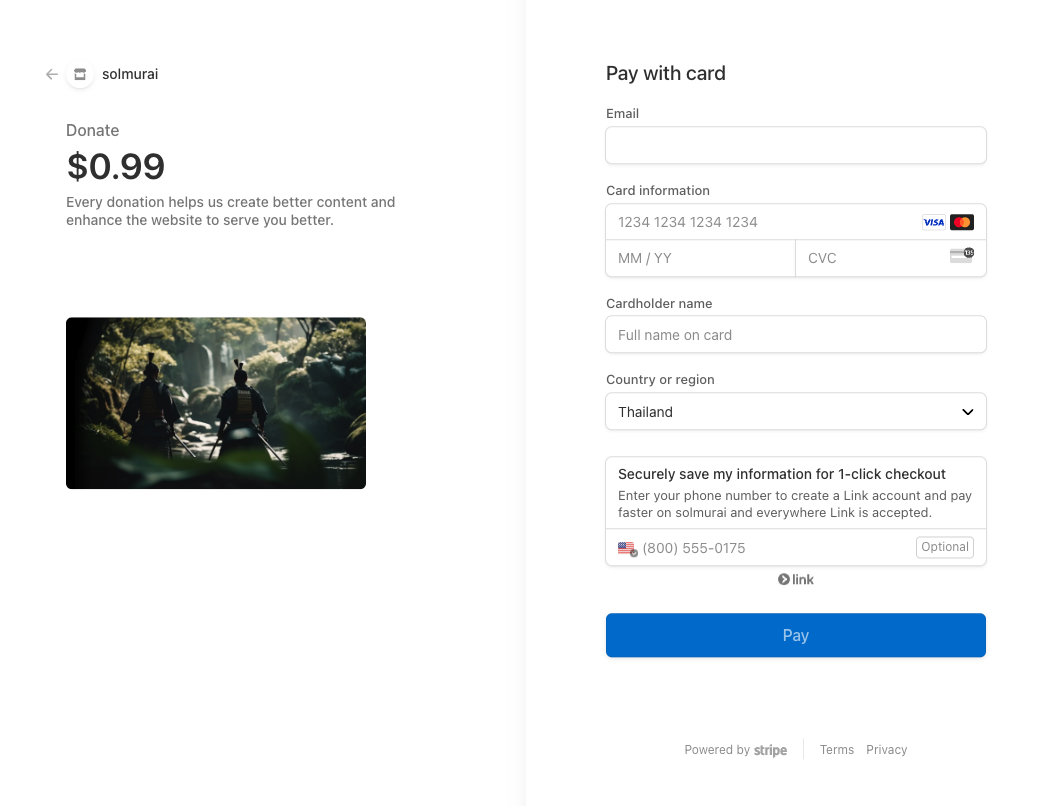Open the Privacy link
Screen dimensions: 1044x806
[x=886, y=750]
